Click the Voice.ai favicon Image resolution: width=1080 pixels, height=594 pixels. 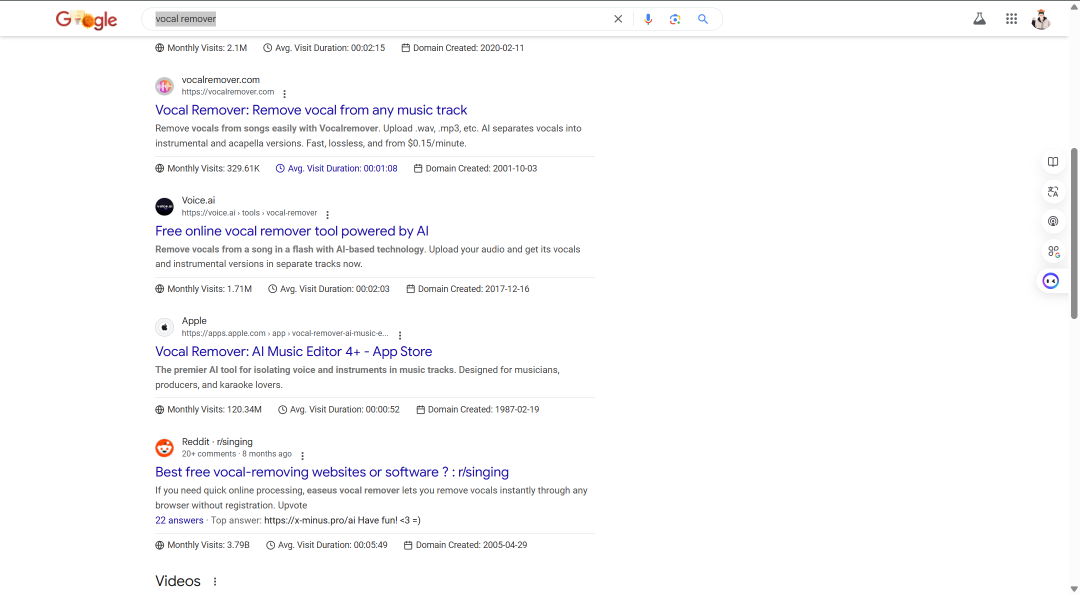[164, 207]
